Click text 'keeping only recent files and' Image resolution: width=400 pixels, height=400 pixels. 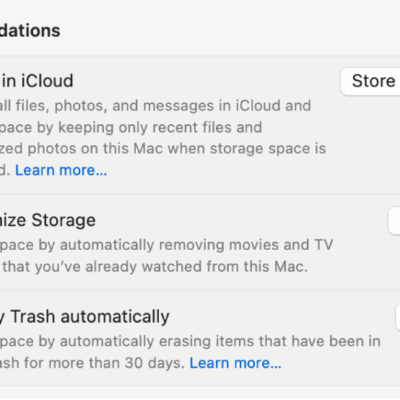point(160,127)
